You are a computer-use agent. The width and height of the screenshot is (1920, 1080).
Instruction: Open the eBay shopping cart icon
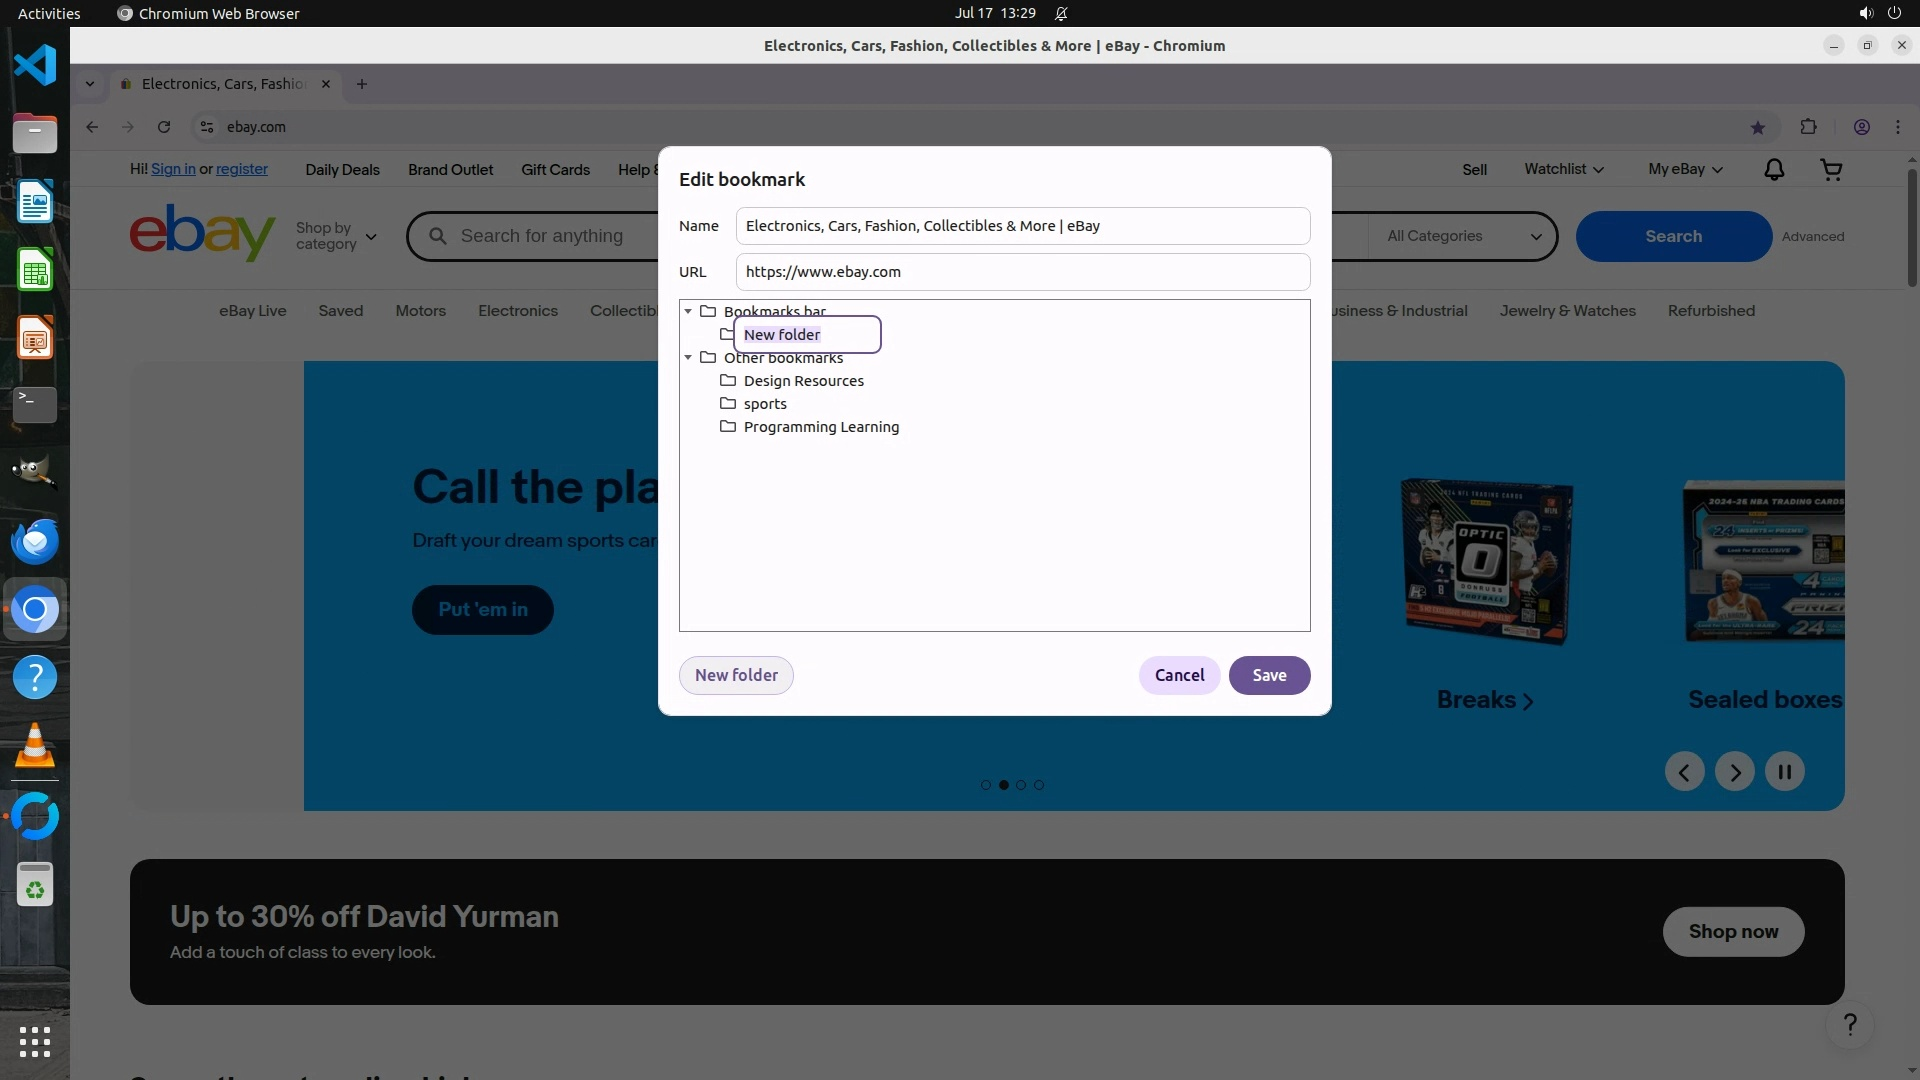[x=1831, y=170]
